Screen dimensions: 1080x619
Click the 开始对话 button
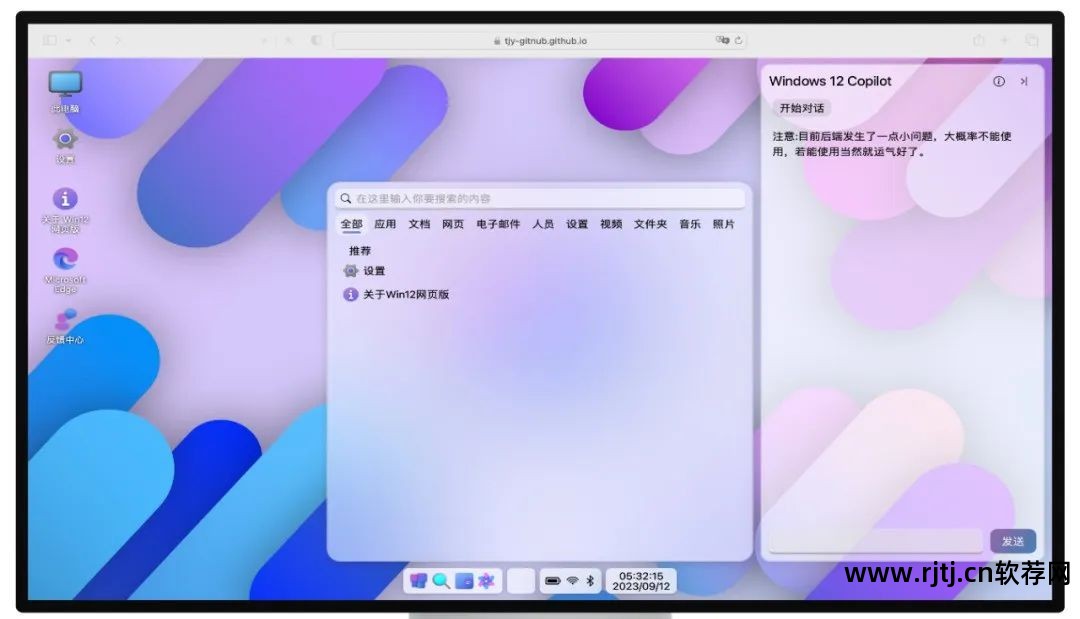pyautogui.click(x=800, y=108)
